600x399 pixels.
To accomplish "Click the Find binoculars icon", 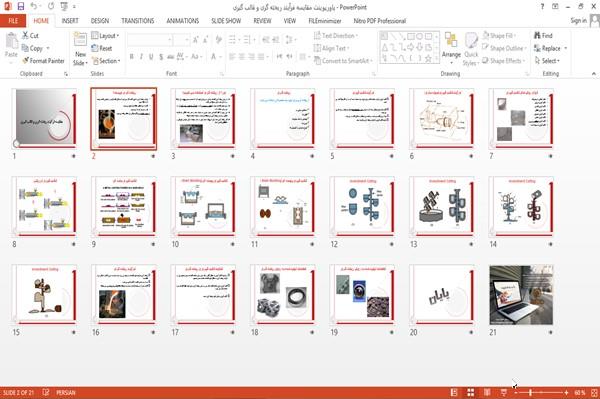I will click(x=537, y=35).
